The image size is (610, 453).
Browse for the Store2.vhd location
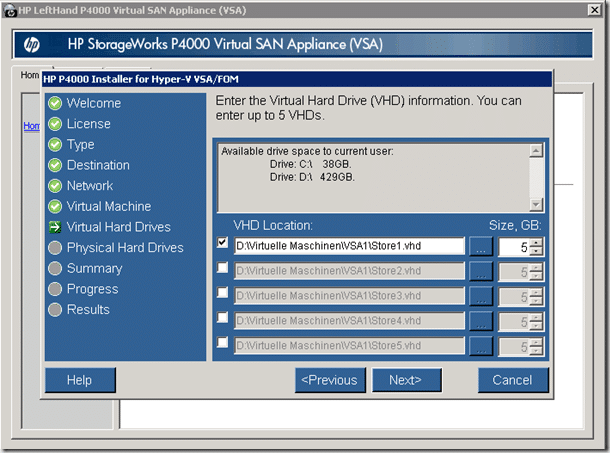coord(481,271)
